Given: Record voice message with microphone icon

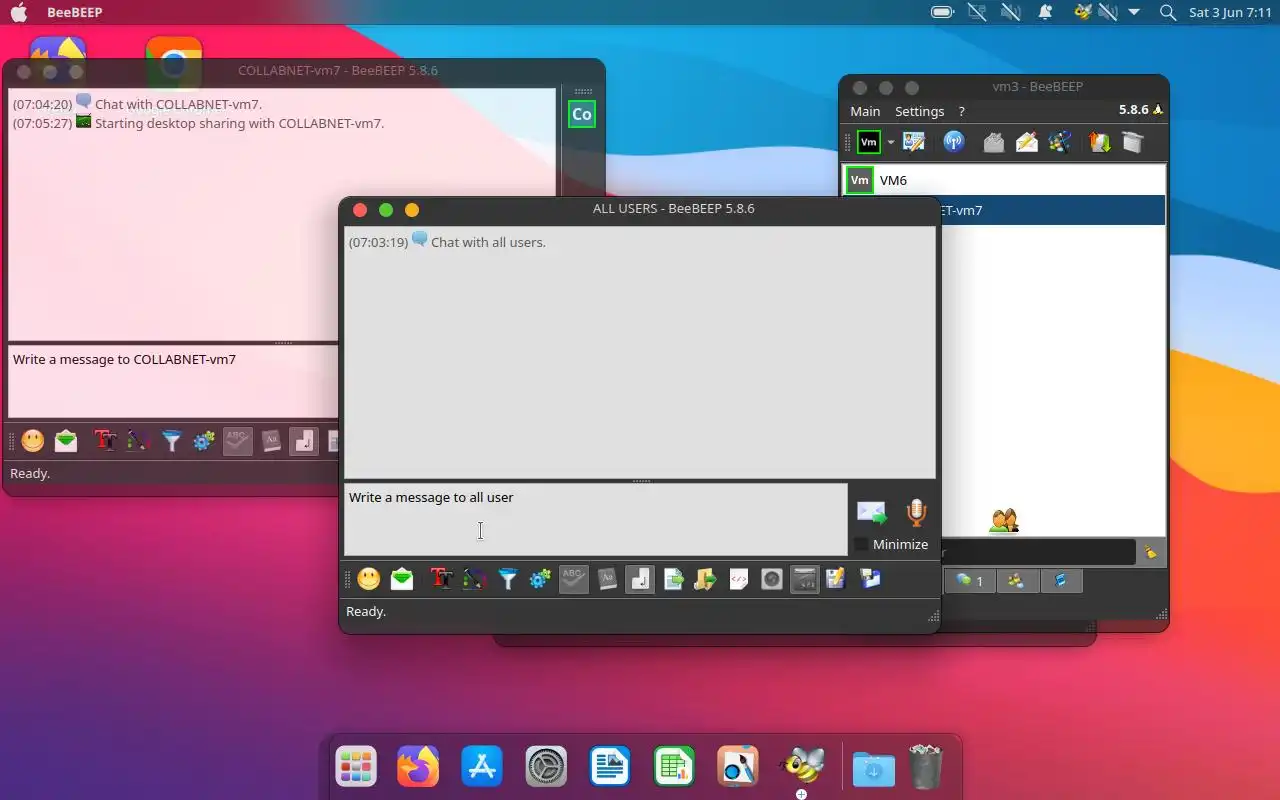Looking at the screenshot, I should pyautogui.click(x=916, y=513).
